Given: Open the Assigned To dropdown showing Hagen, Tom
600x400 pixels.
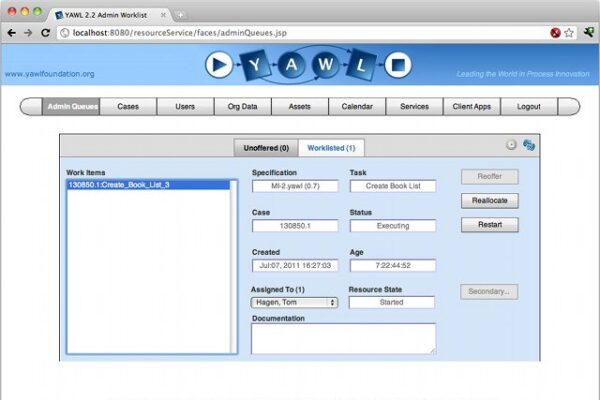Looking at the screenshot, I should 293,302.
